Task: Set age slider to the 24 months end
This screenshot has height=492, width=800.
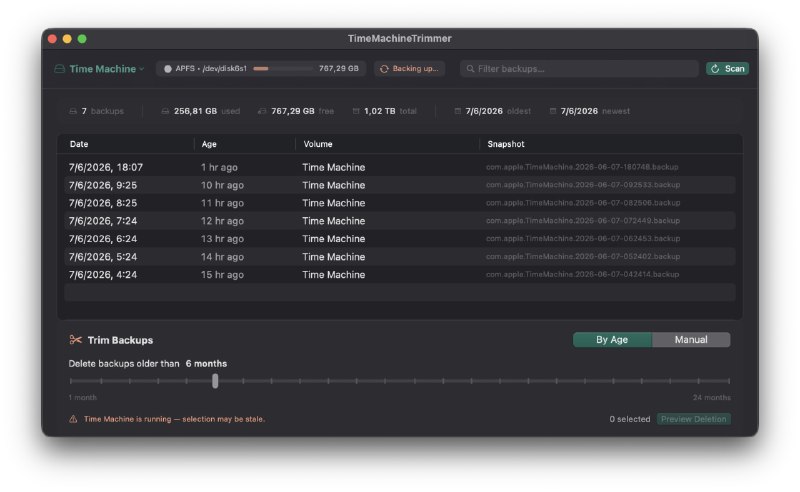Action: [x=729, y=381]
